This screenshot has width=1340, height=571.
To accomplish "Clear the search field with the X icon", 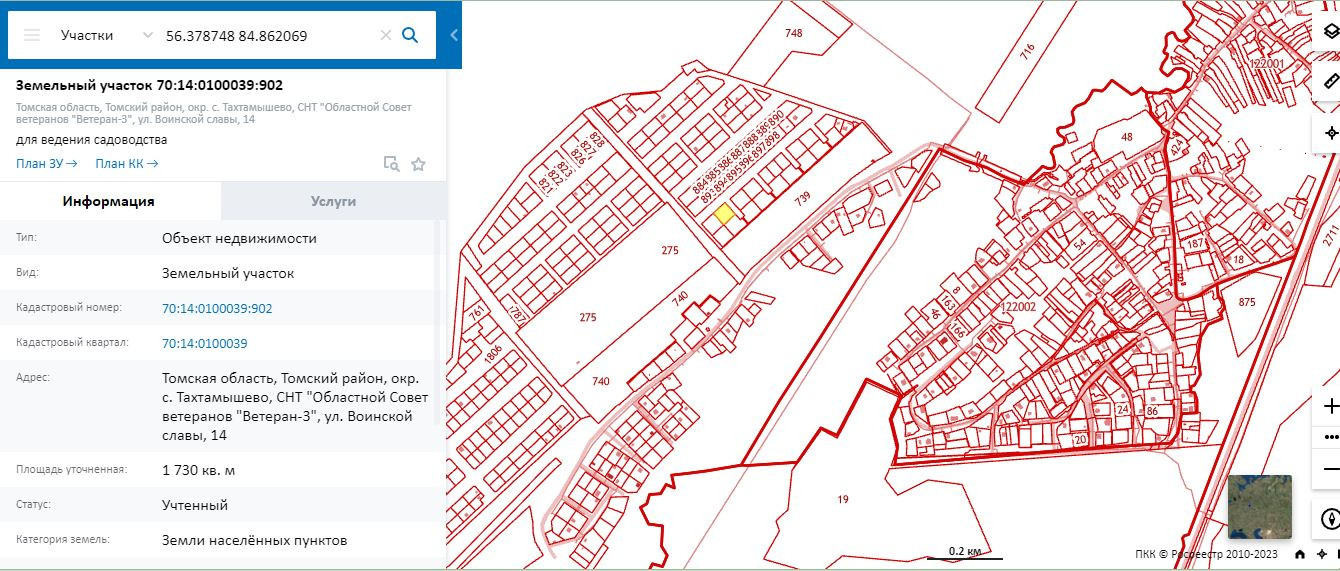I will pos(385,35).
